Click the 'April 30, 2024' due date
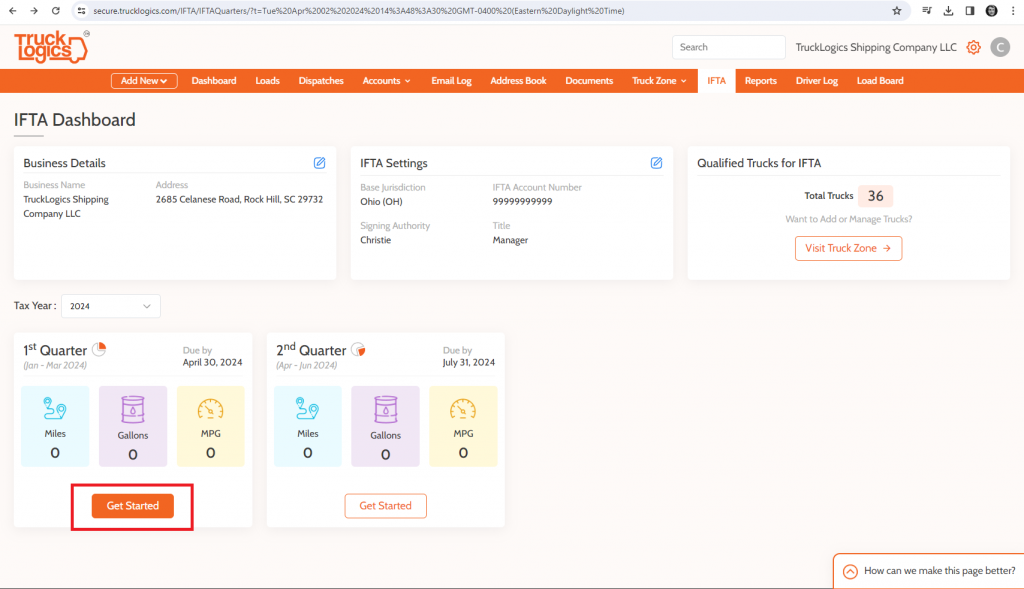1024x589 pixels. pyautogui.click(x=212, y=362)
